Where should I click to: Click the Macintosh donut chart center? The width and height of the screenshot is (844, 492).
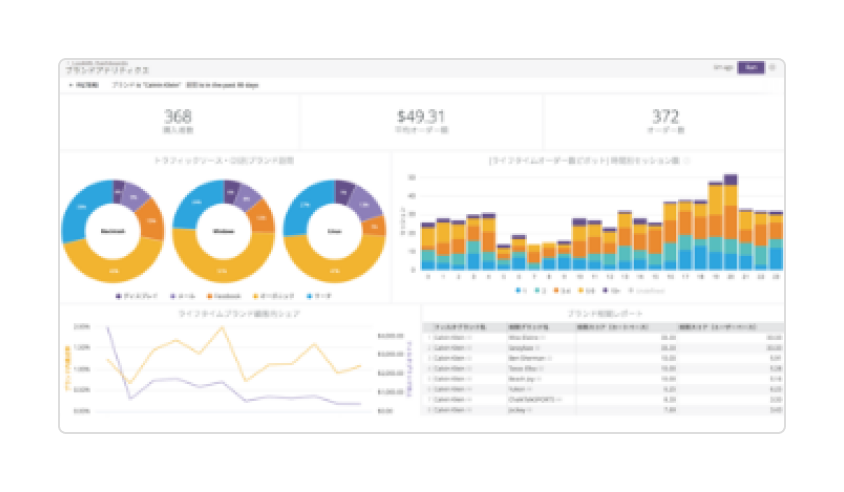(113, 231)
